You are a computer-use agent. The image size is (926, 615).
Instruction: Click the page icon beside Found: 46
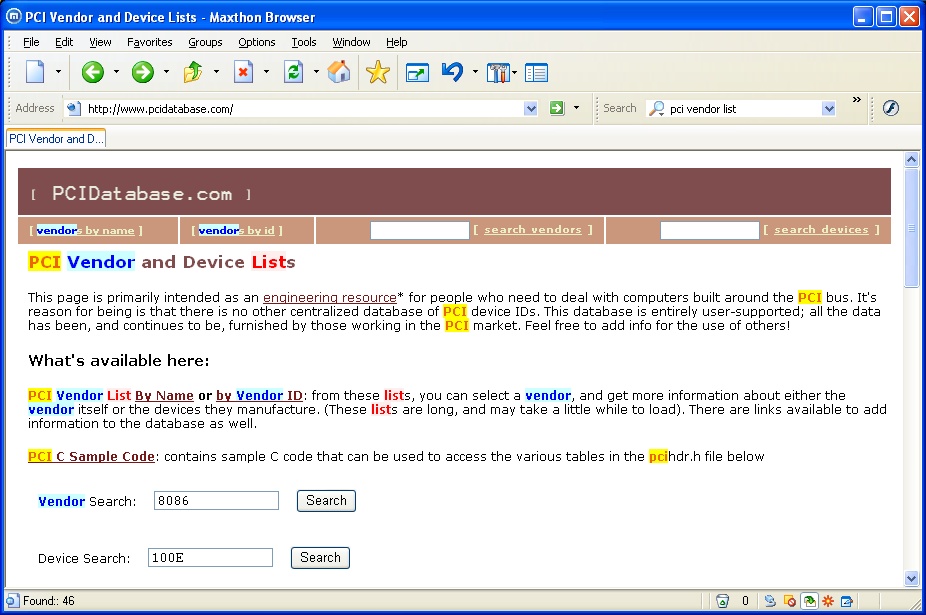click(12, 601)
